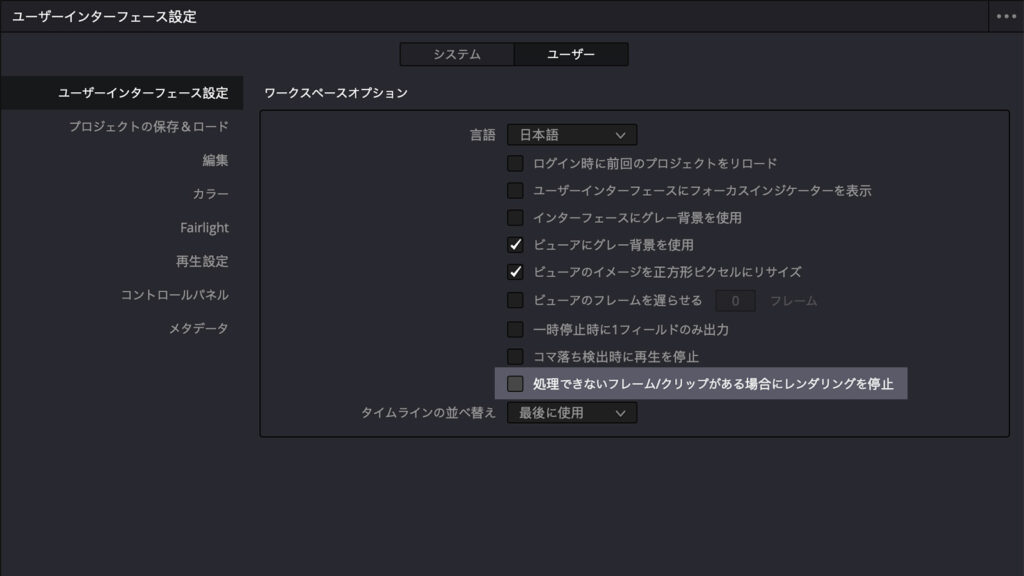The image size is (1024, 576).
Task: Open the 再生設定 category
Action: 202,261
